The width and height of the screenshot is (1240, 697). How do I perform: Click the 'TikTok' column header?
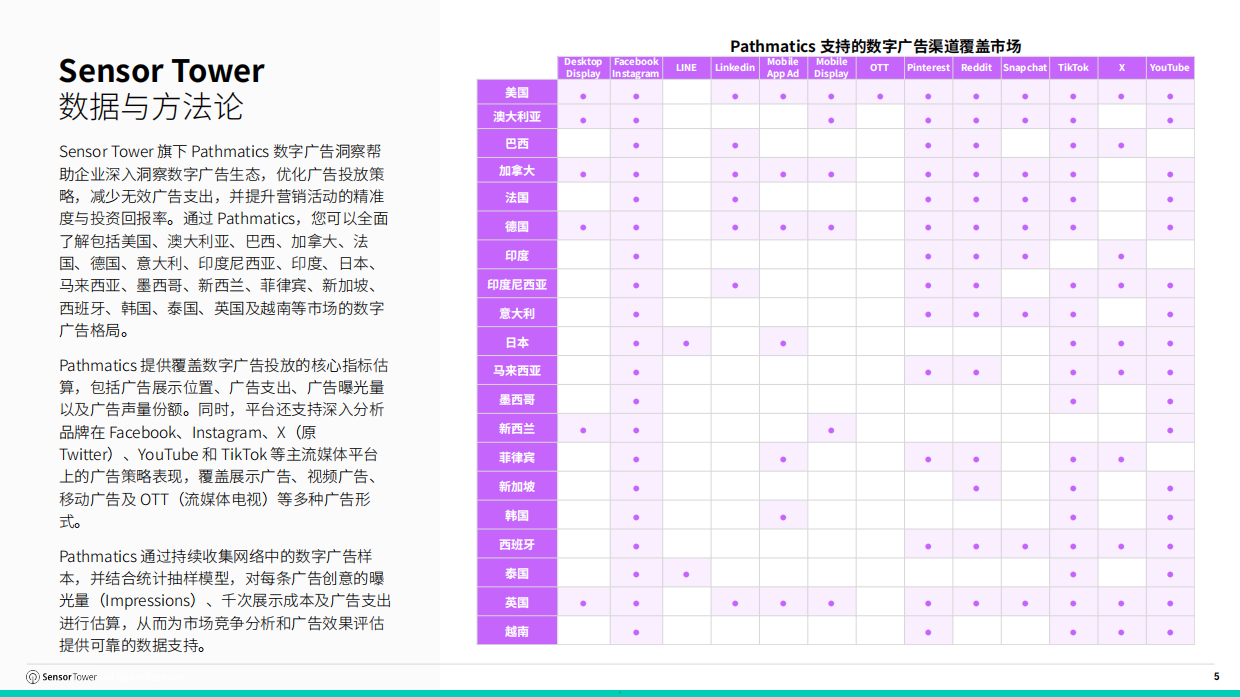point(1073,68)
